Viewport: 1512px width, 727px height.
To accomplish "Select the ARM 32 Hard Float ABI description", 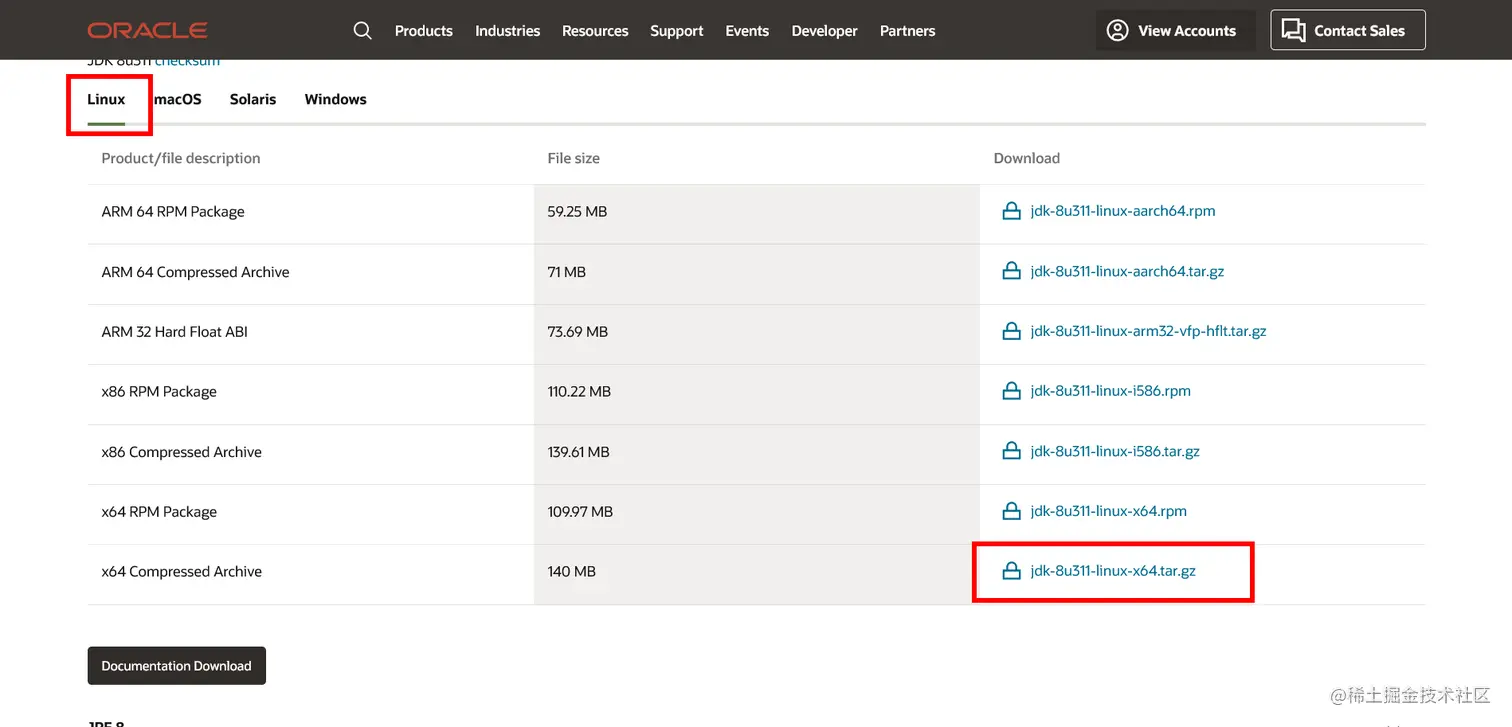I will pos(175,332).
